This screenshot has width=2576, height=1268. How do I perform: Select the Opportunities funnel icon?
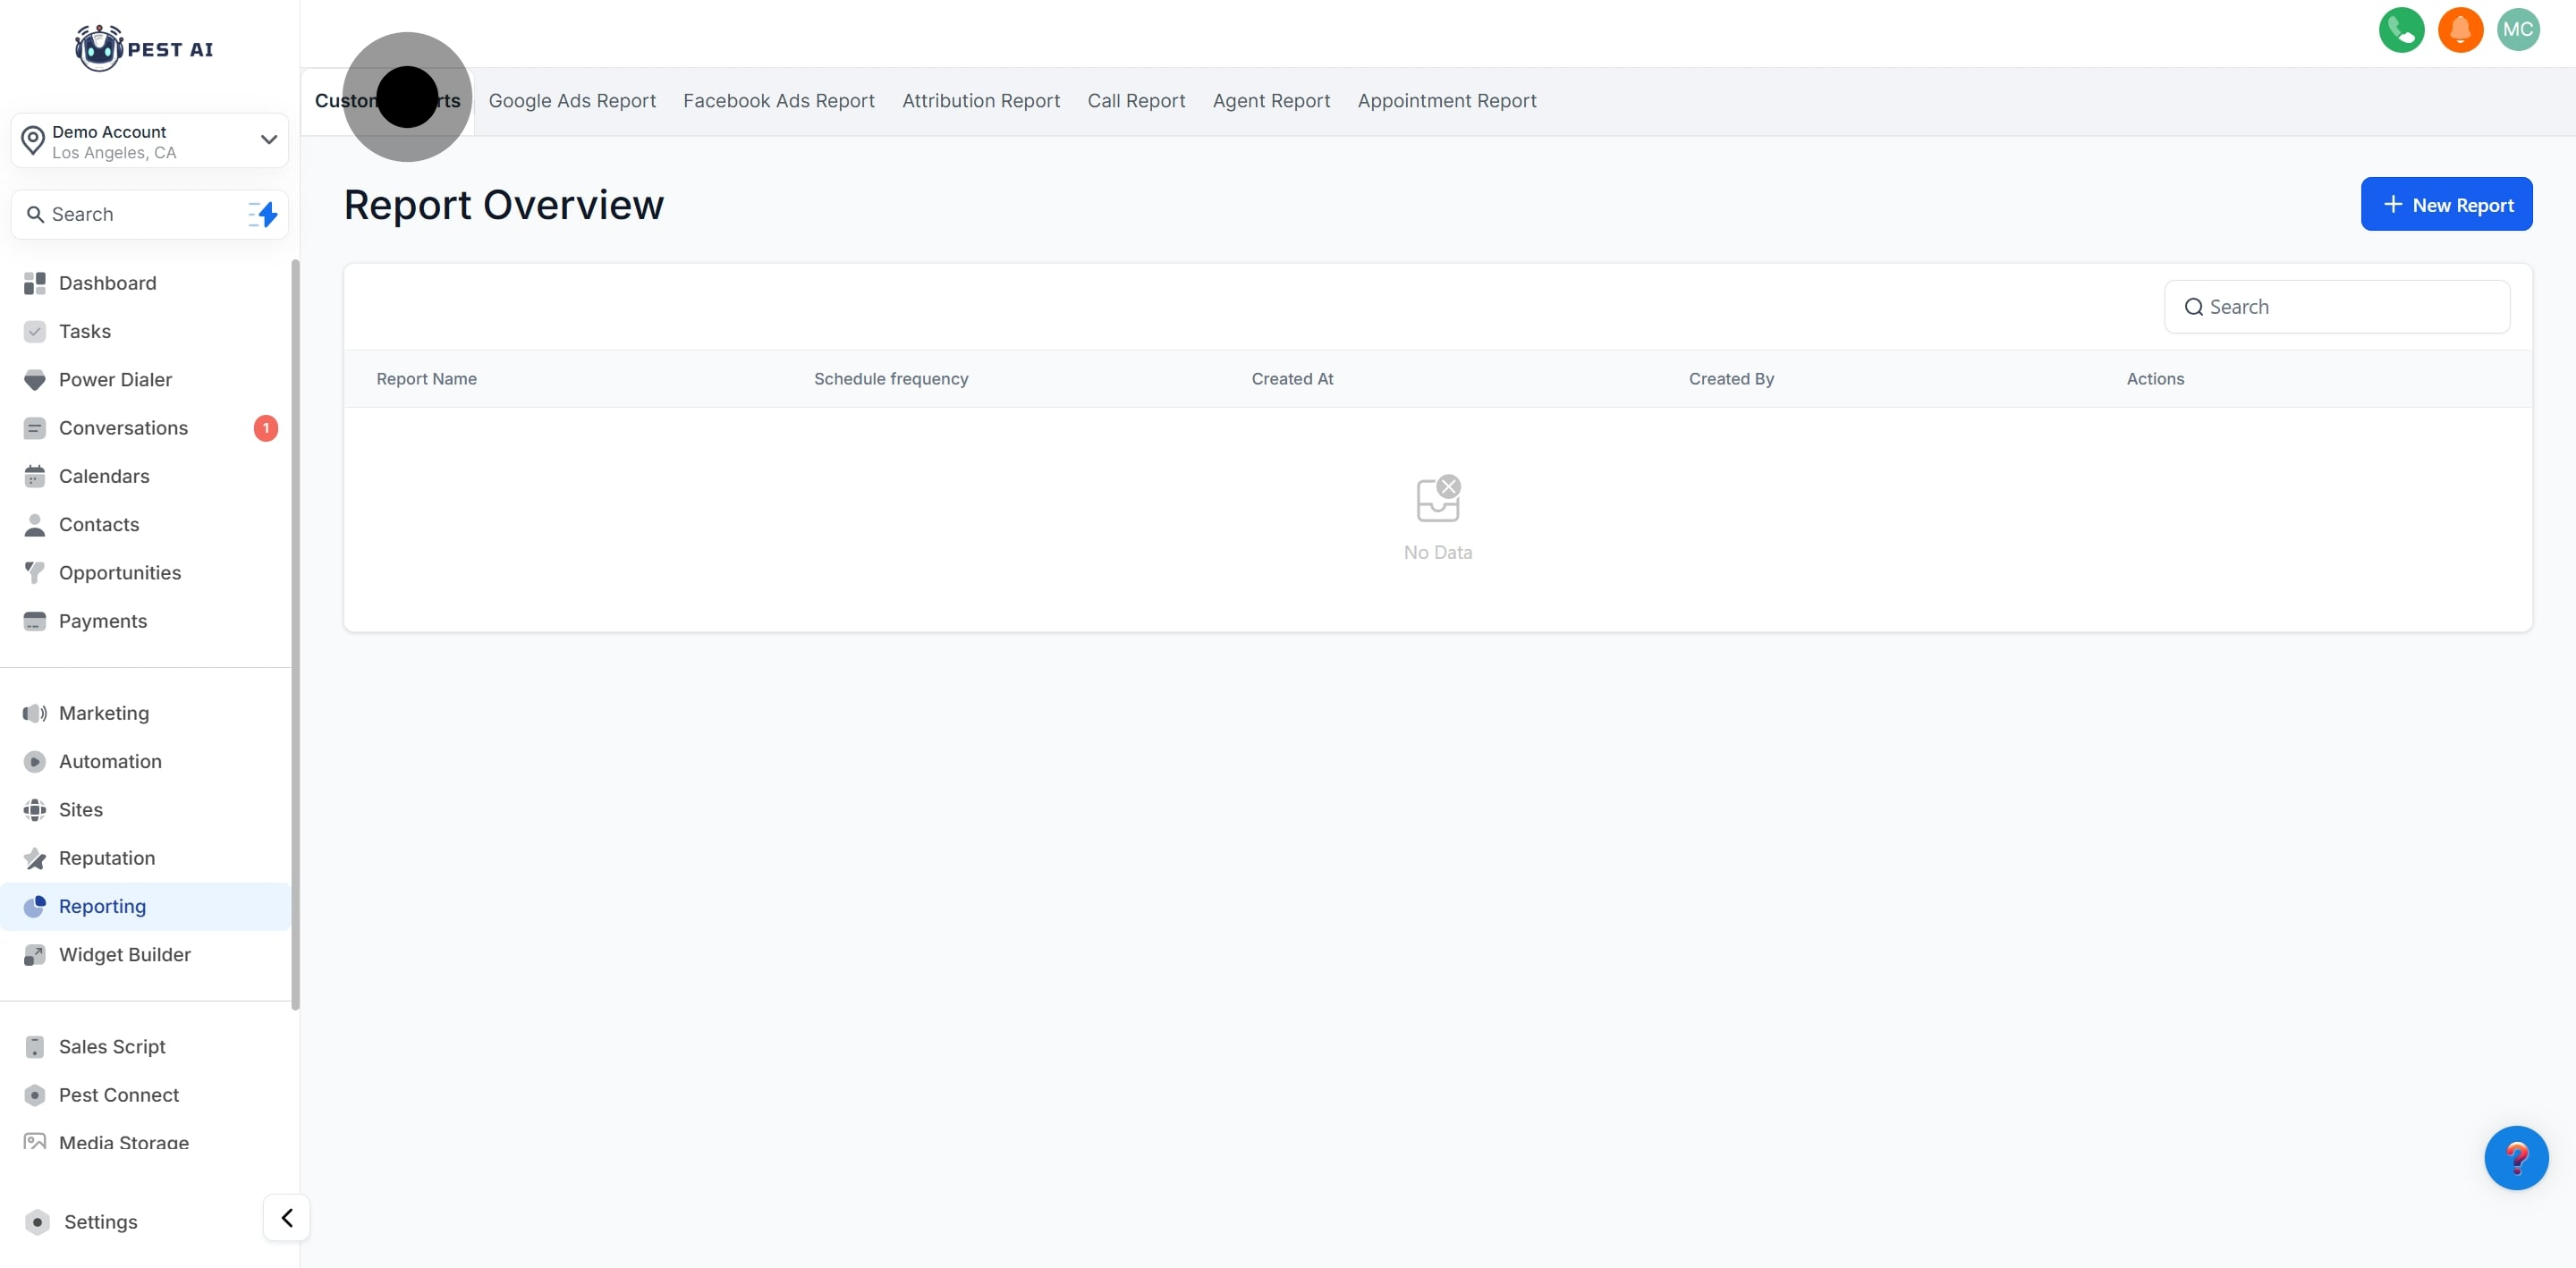tap(35, 572)
